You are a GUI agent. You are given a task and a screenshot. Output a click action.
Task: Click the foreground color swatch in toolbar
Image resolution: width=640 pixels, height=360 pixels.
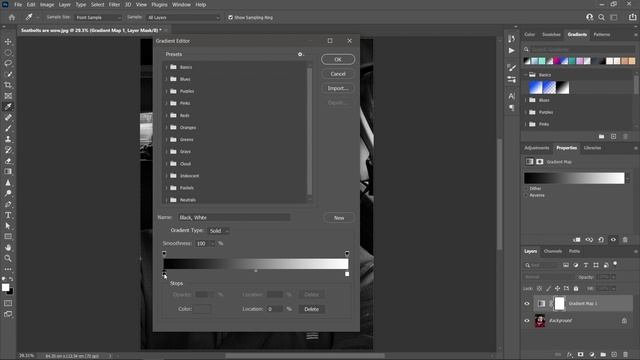(x=6, y=287)
